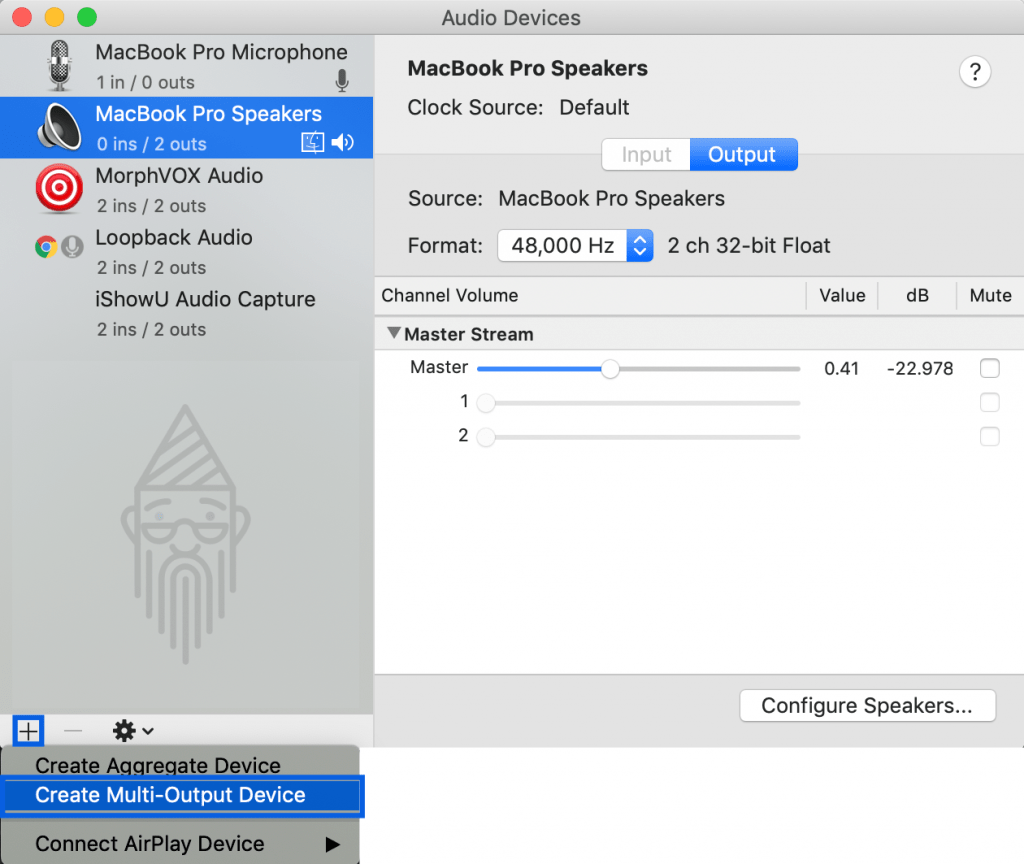Click the Chrome icon beside Loopback Audio
The image size is (1024, 864).
pos(46,247)
